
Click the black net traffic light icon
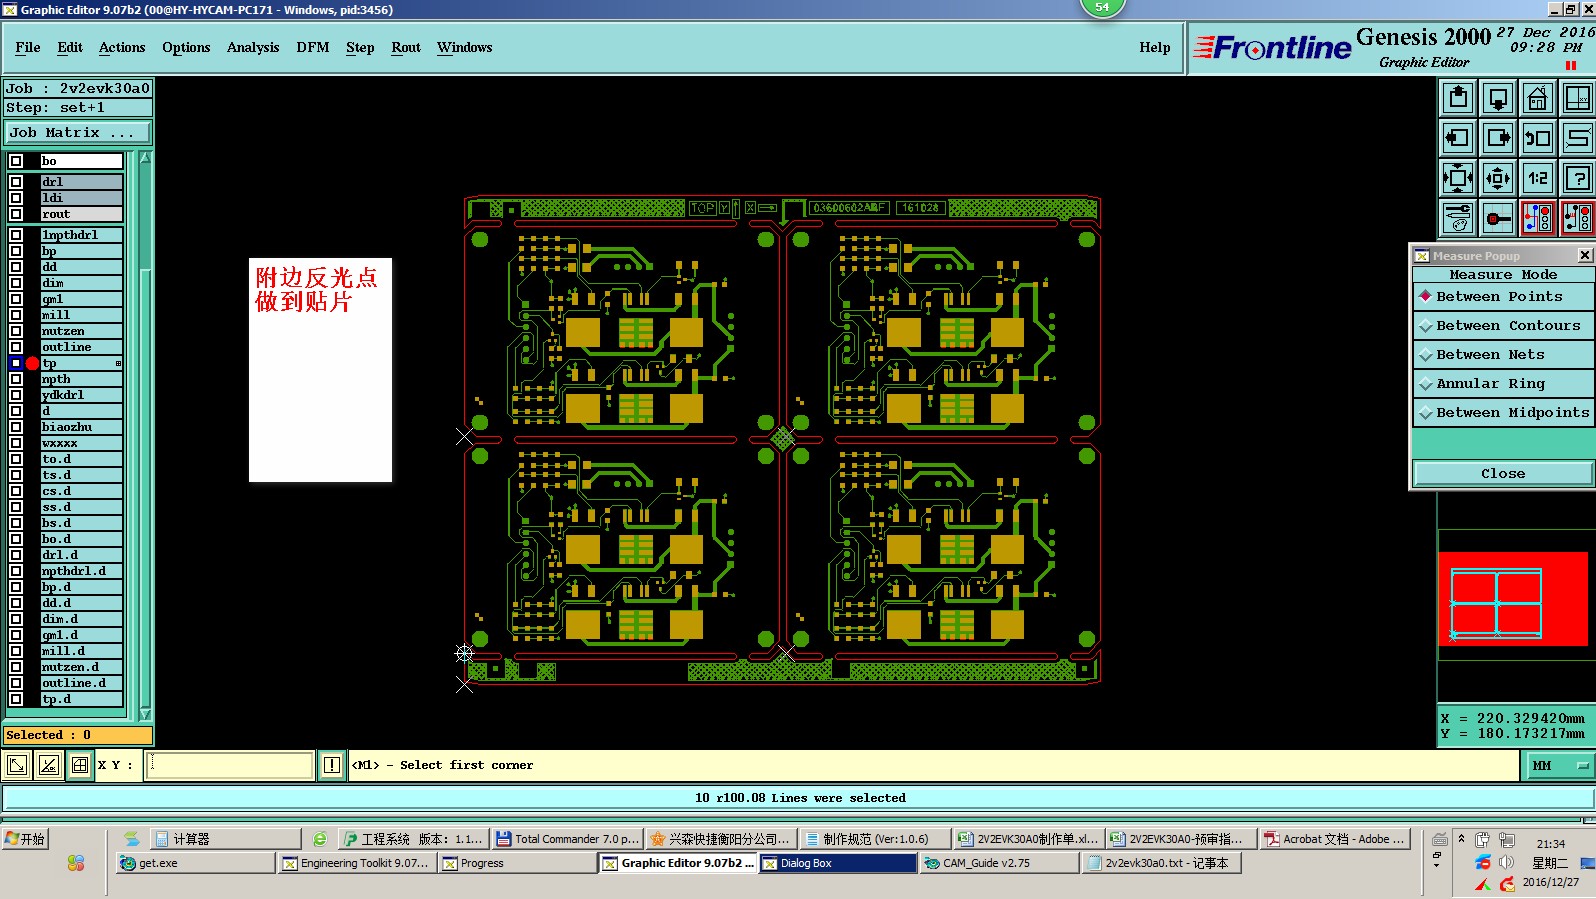[x=1577, y=218]
